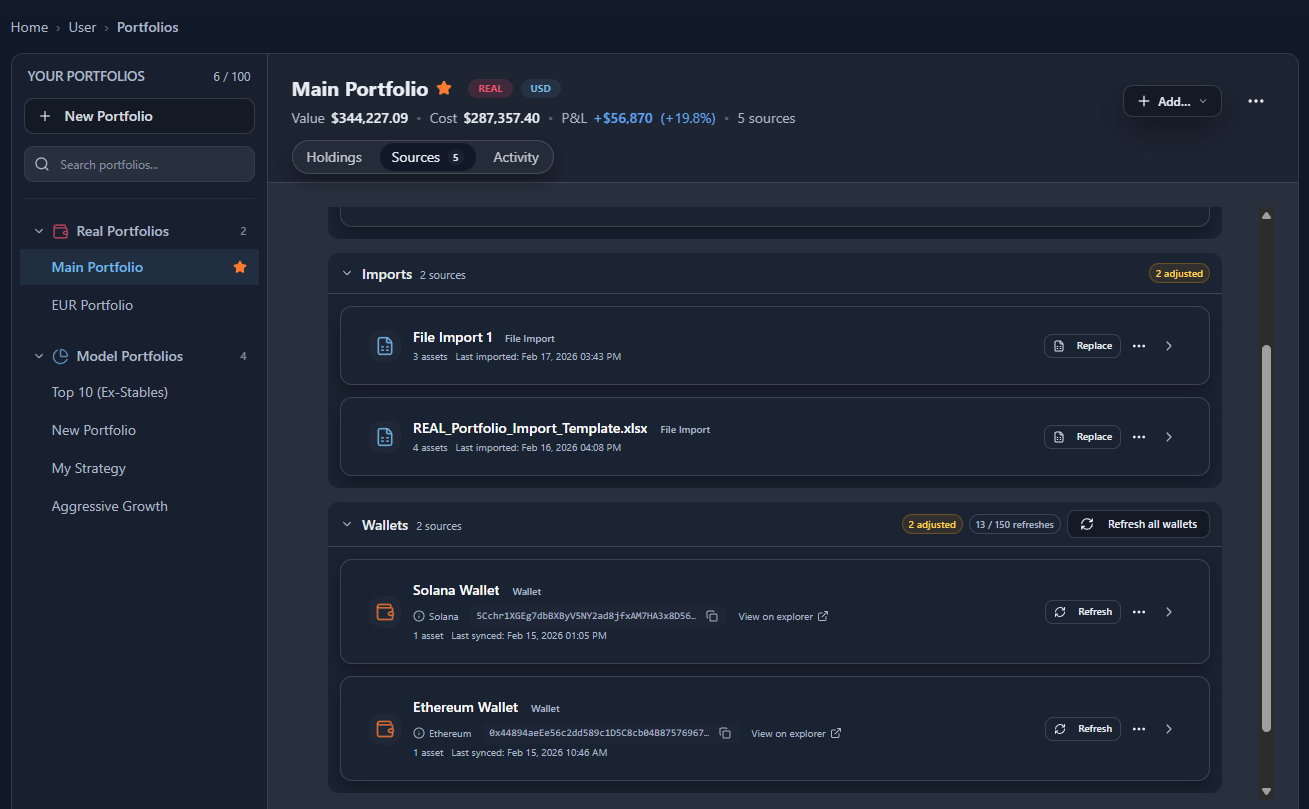Toggle the star on Main Portfolio in the sidebar
1309x809 pixels.
point(239,267)
